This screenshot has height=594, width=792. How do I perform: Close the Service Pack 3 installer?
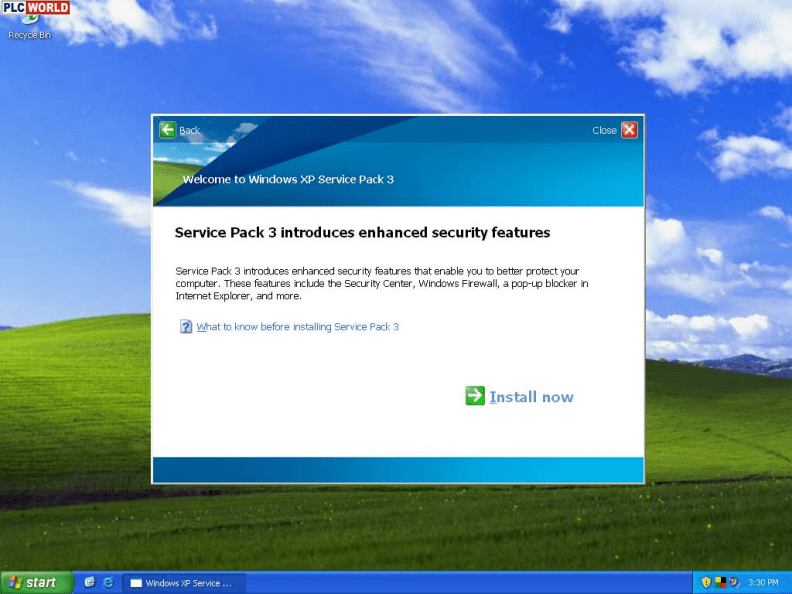point(629,130)
